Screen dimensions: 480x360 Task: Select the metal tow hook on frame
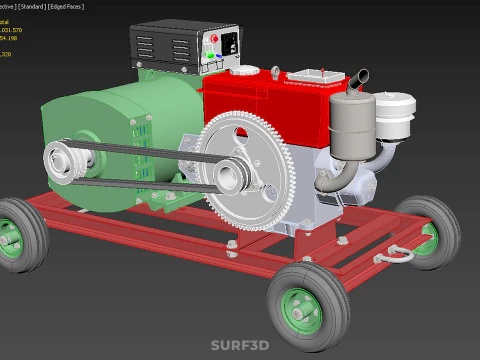395,254
